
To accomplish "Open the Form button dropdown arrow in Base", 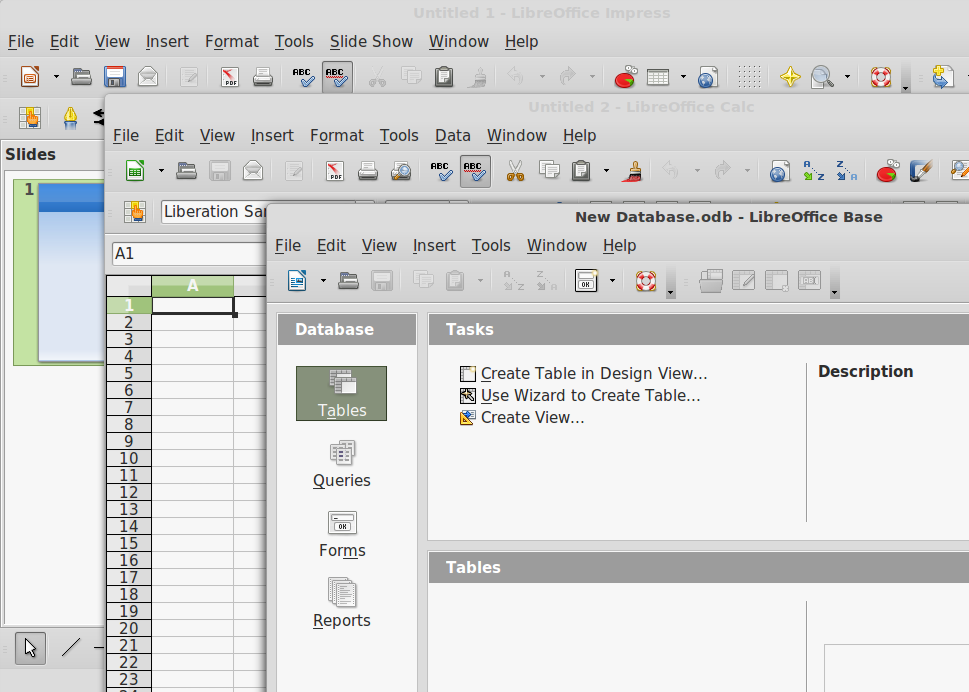I will (612, 281).
